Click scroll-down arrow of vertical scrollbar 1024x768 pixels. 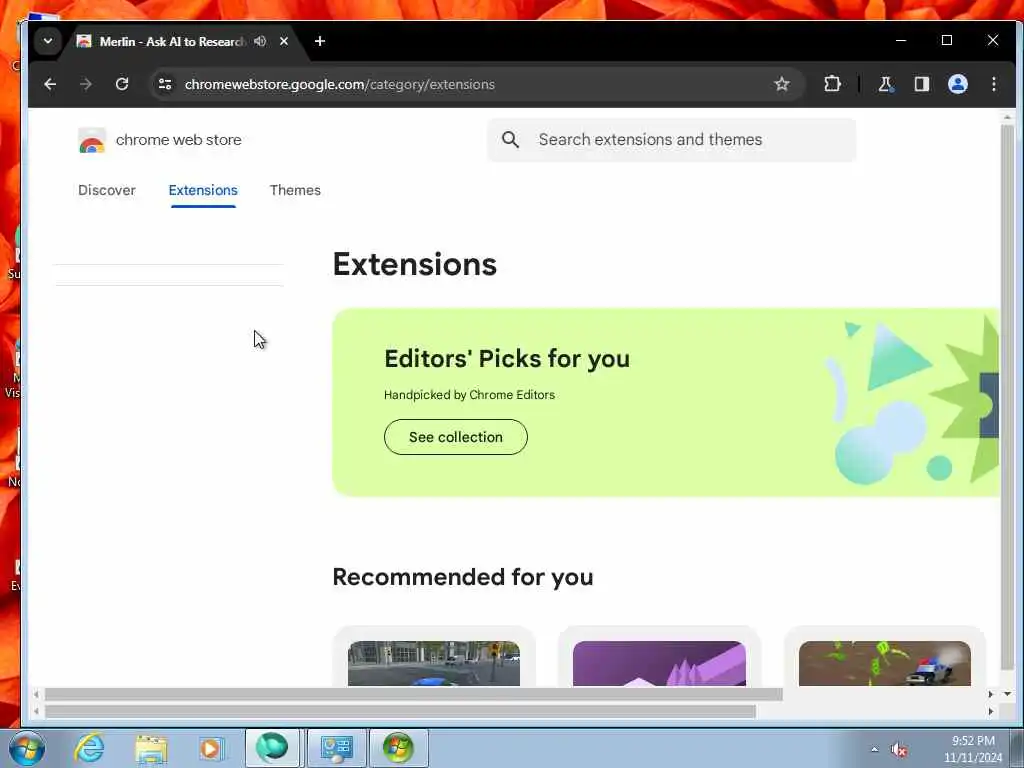(1007, 694)
